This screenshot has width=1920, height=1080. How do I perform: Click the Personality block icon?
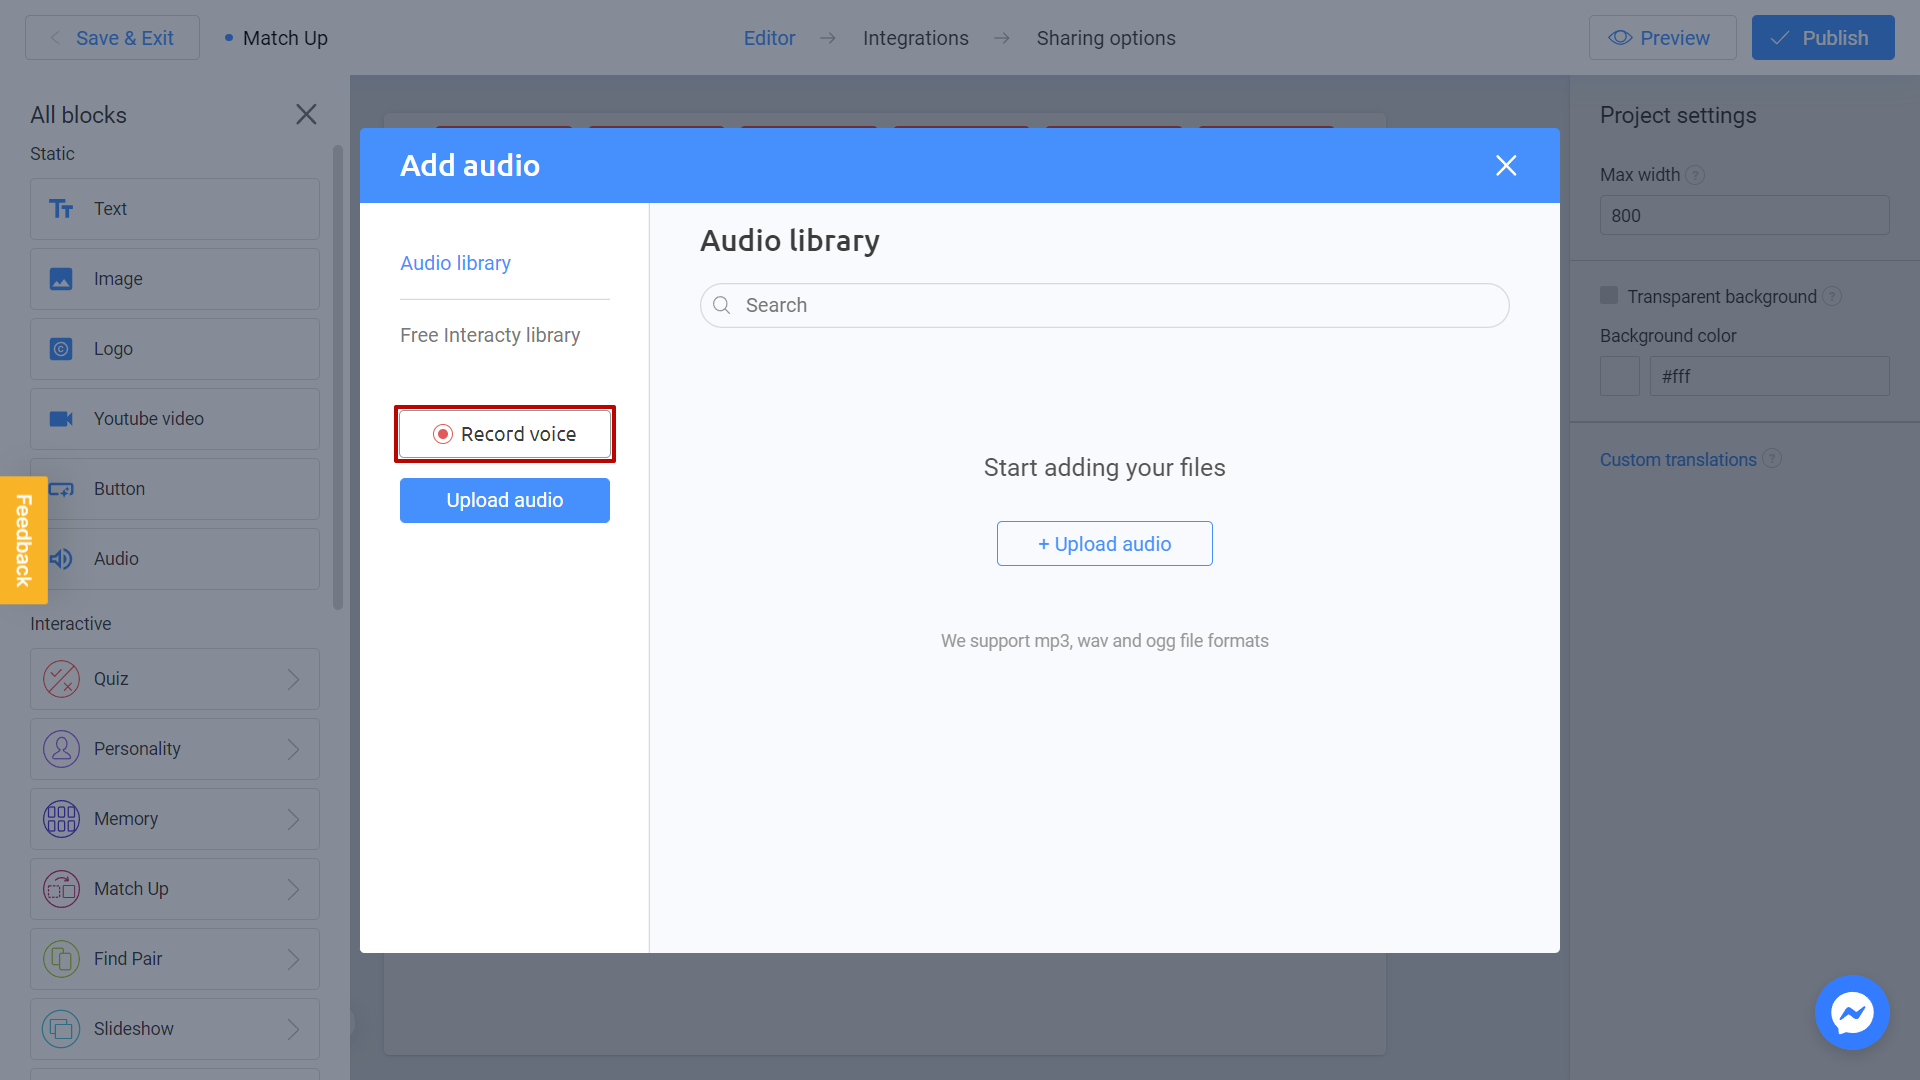pyautogui.click(x=61, y=748)
